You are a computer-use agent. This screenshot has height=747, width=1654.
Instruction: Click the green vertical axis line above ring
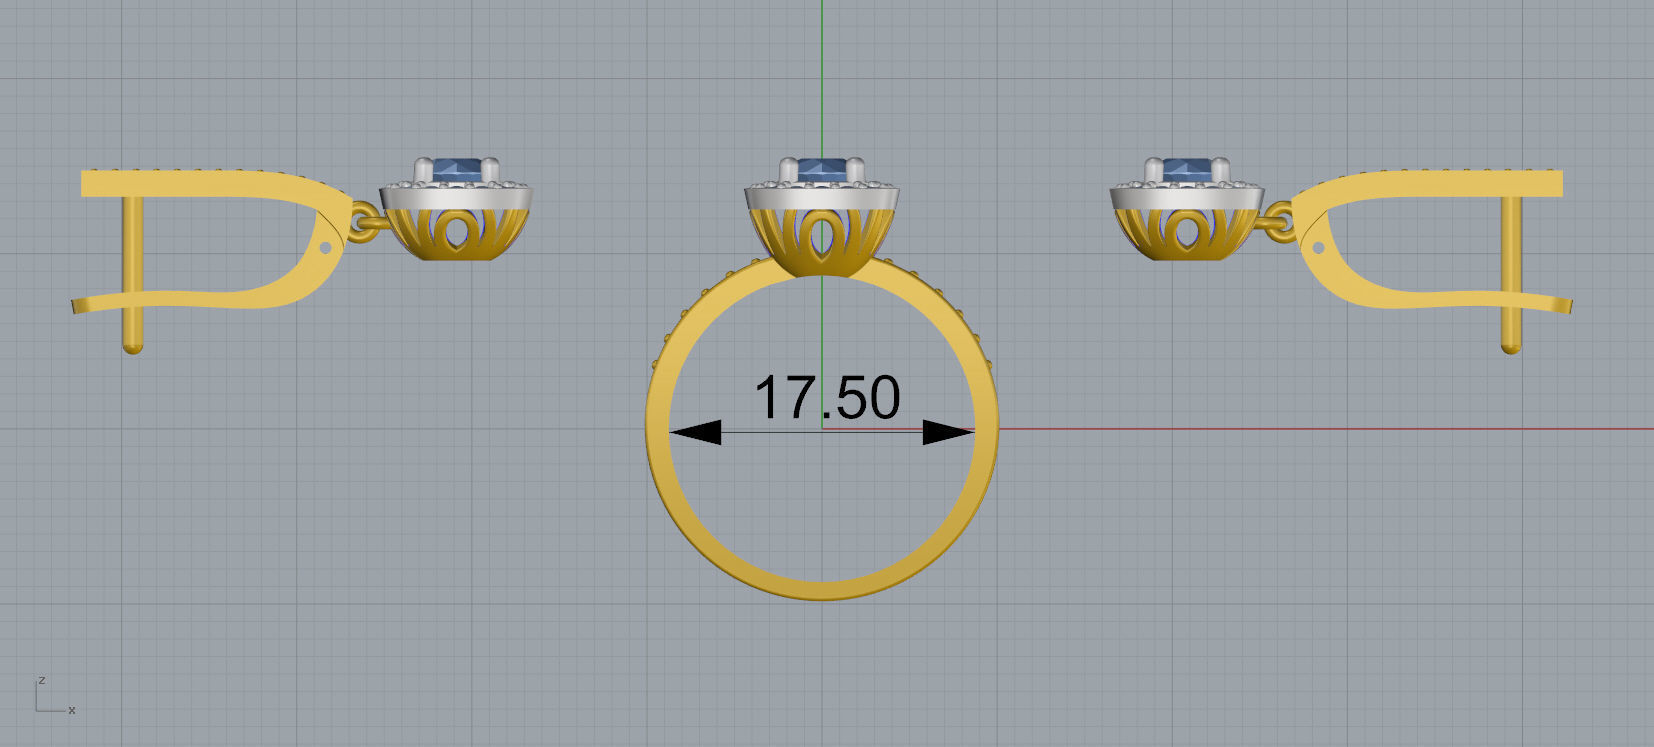pos(822,75)
